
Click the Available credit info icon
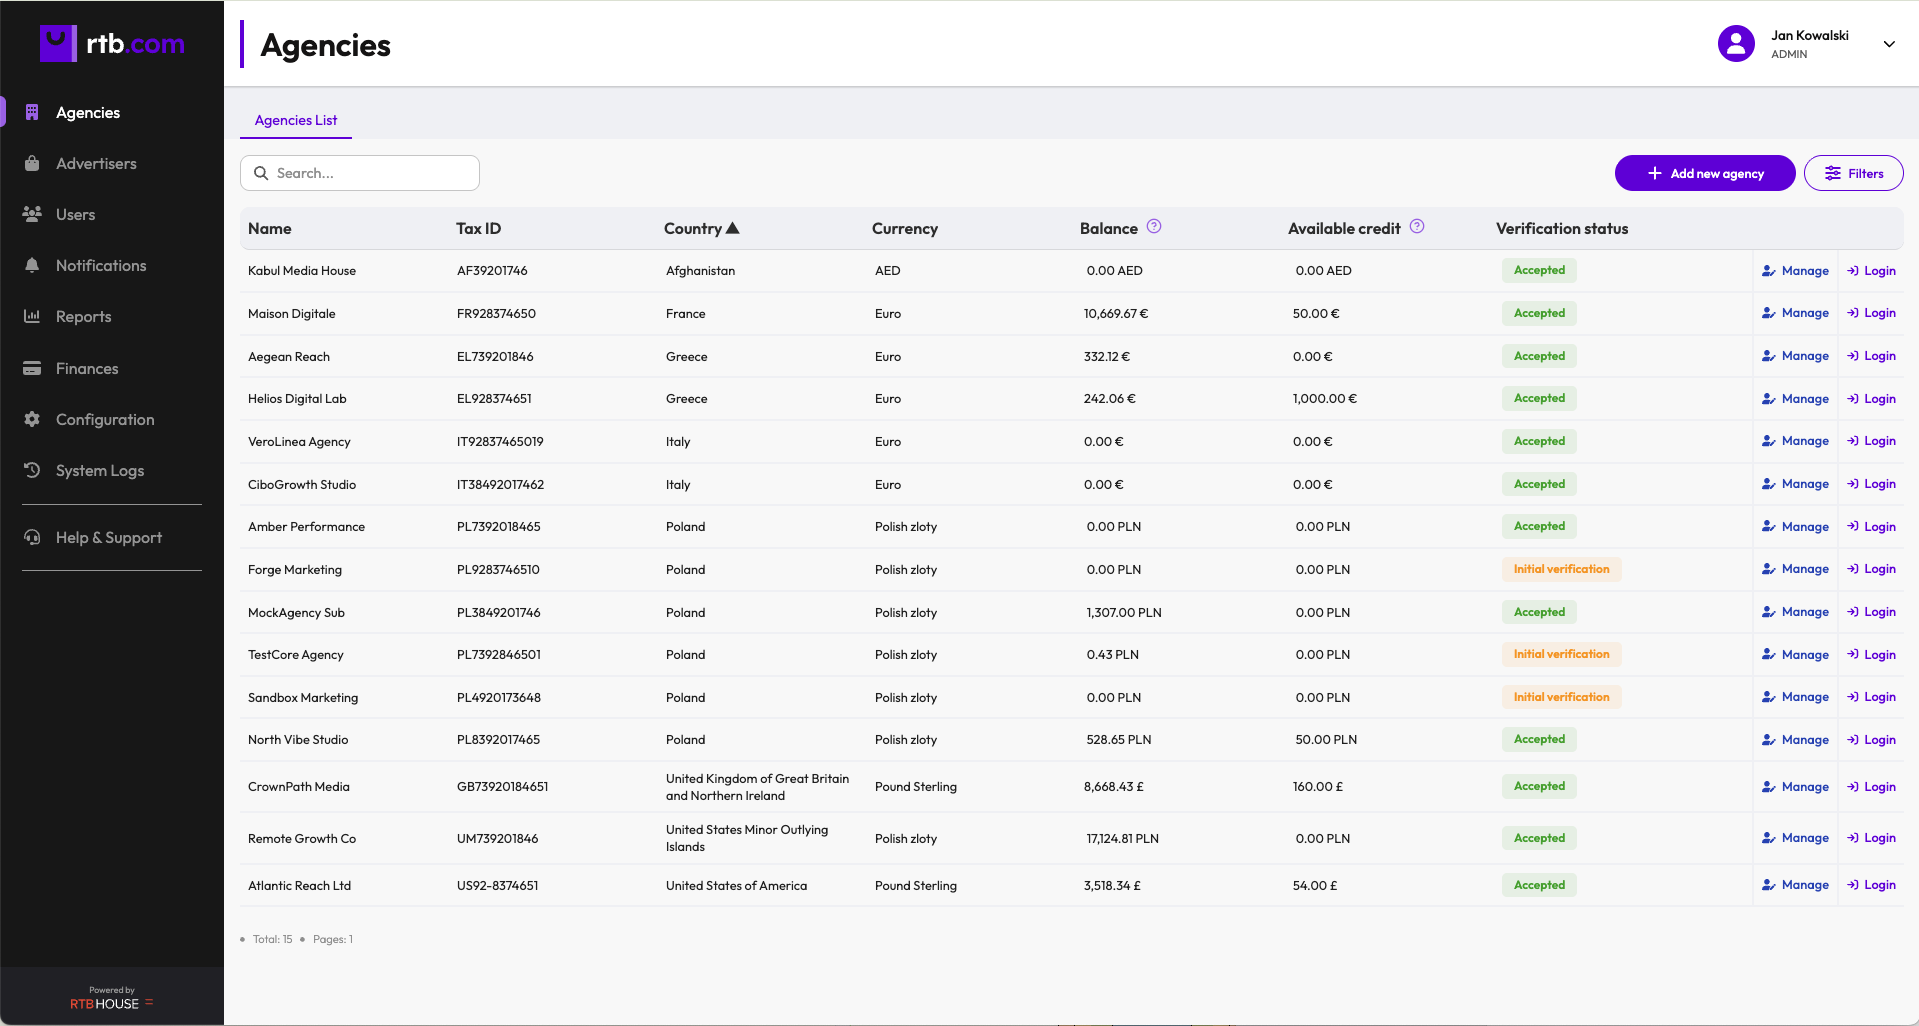1417,227
